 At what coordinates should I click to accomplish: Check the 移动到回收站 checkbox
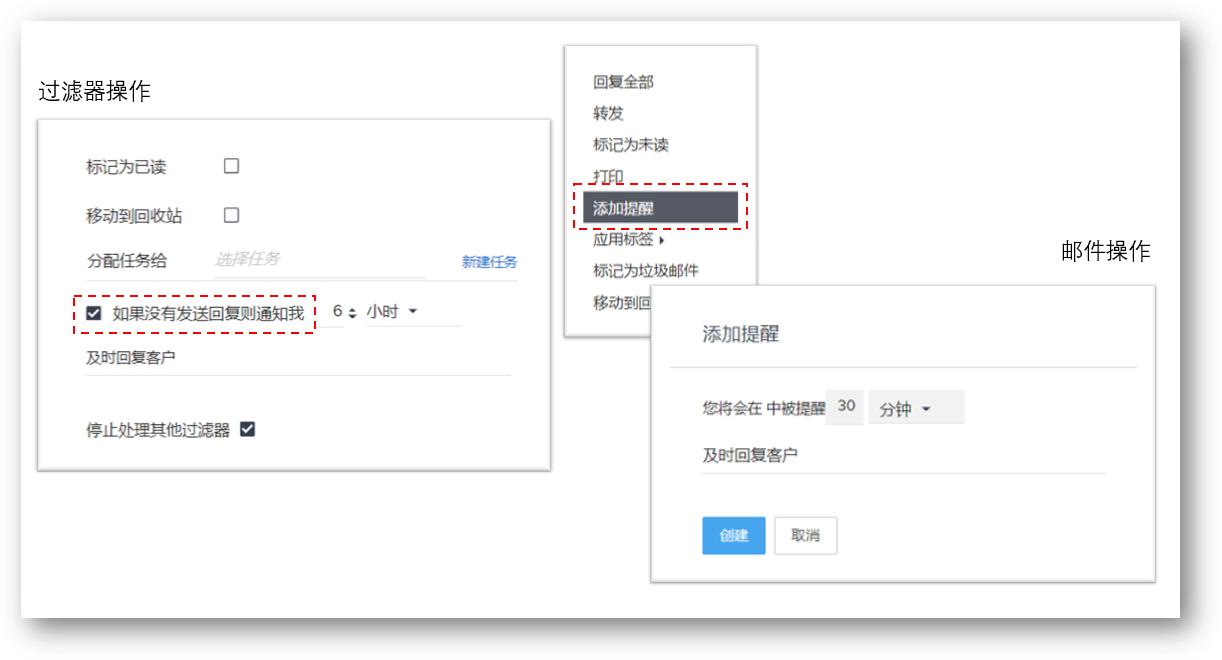[231, 215]
